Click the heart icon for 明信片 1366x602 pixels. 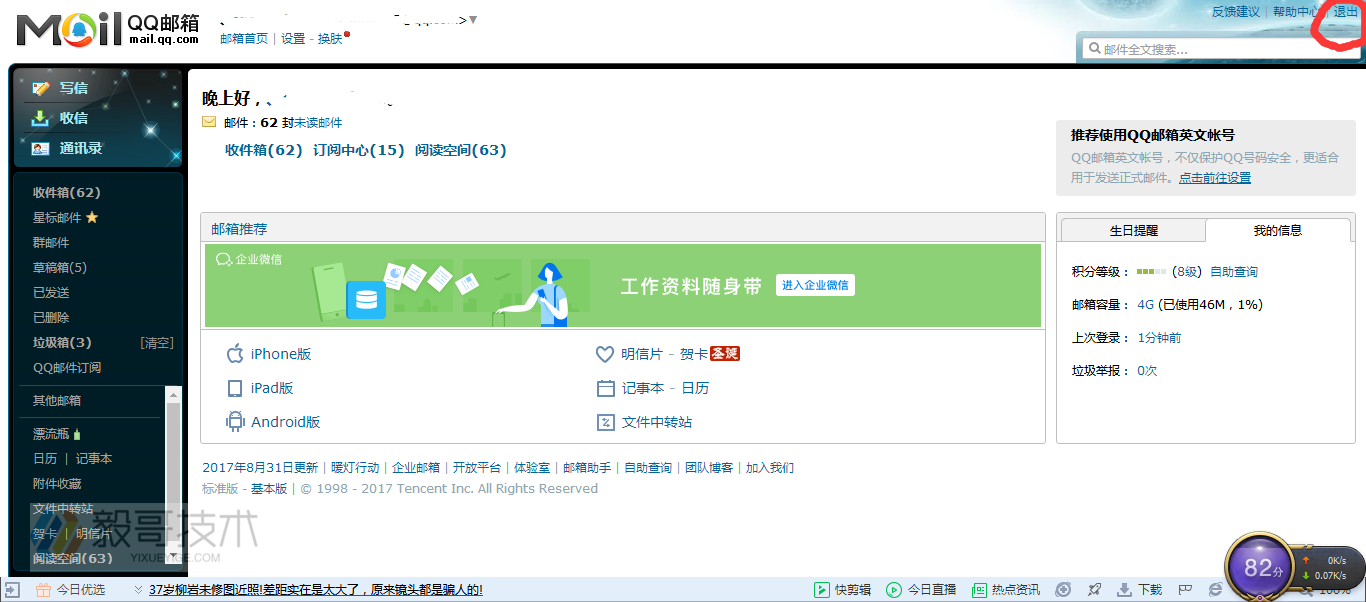point(604,354)
